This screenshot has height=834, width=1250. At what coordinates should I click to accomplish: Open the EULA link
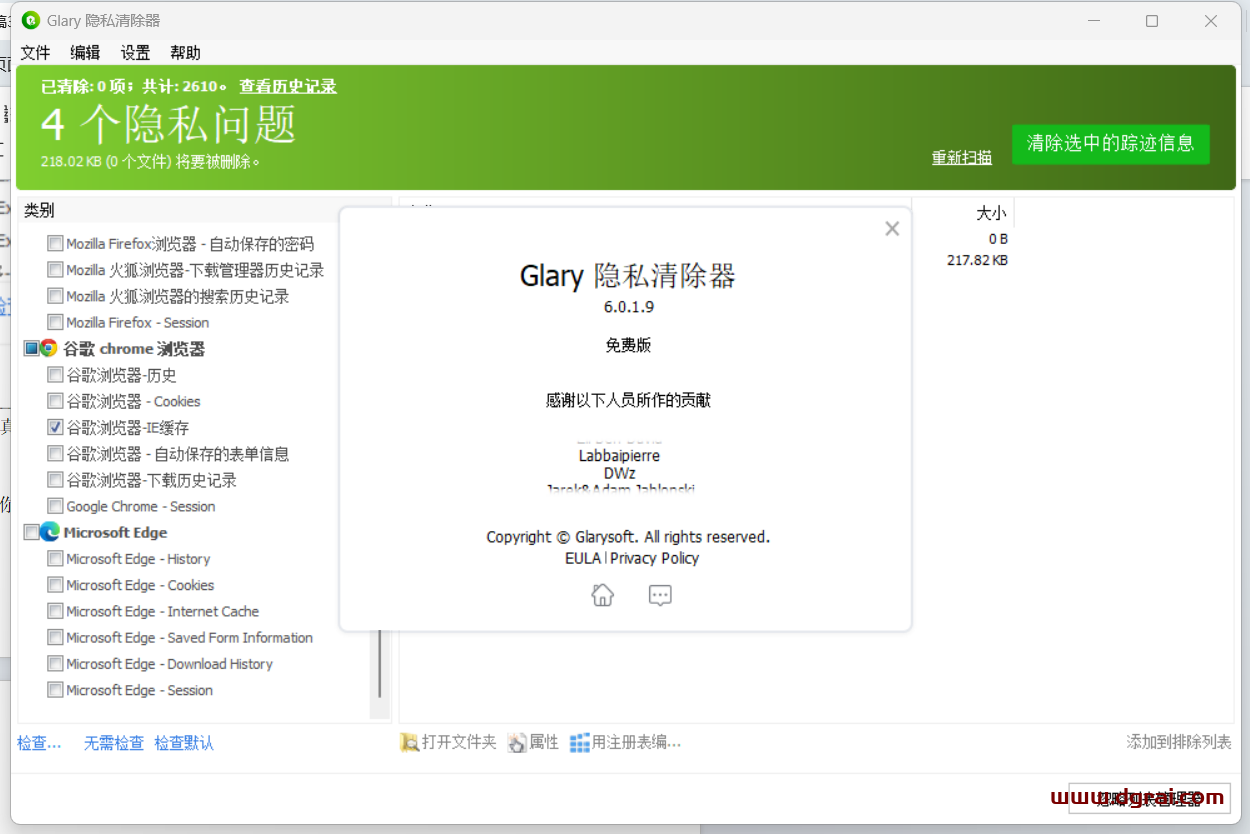click(x=583, y=558)
